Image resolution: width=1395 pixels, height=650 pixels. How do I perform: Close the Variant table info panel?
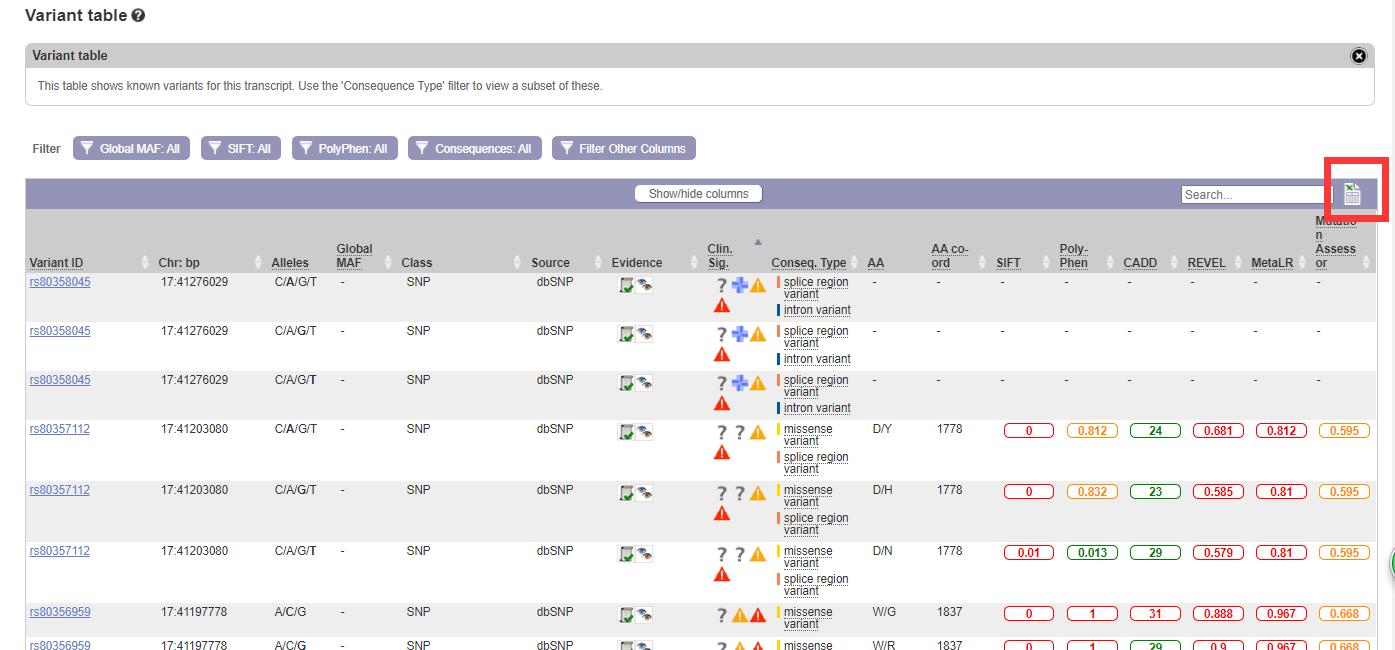(x=1358, y=56)
